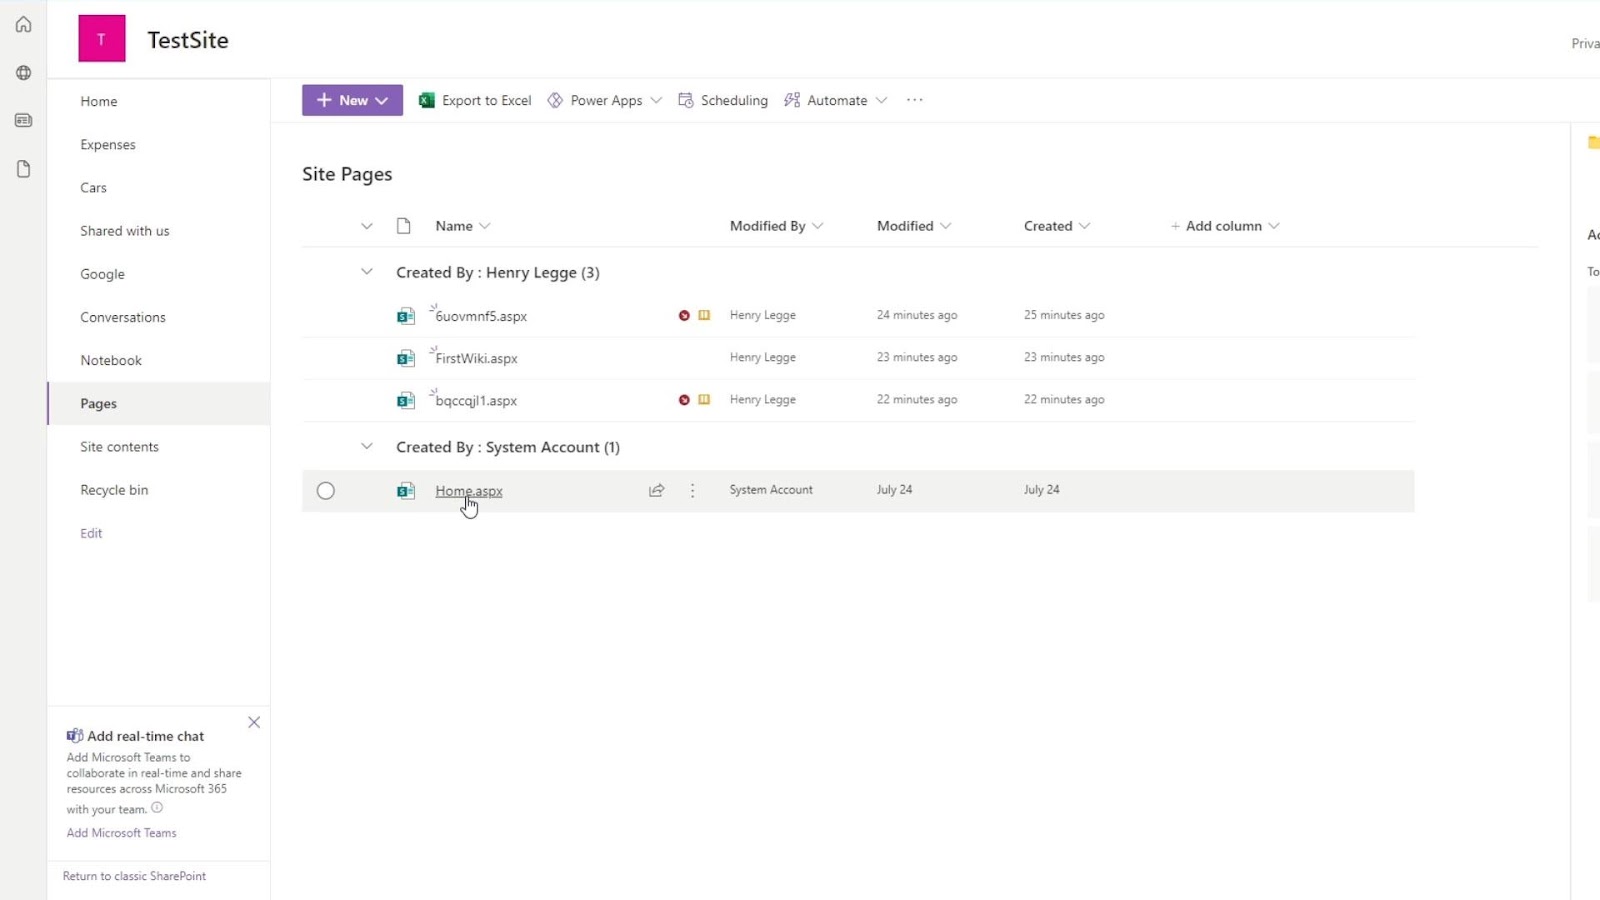Click the Teams icon in chat card
The height and width of the screenshot is (900, 1600).
75,736
